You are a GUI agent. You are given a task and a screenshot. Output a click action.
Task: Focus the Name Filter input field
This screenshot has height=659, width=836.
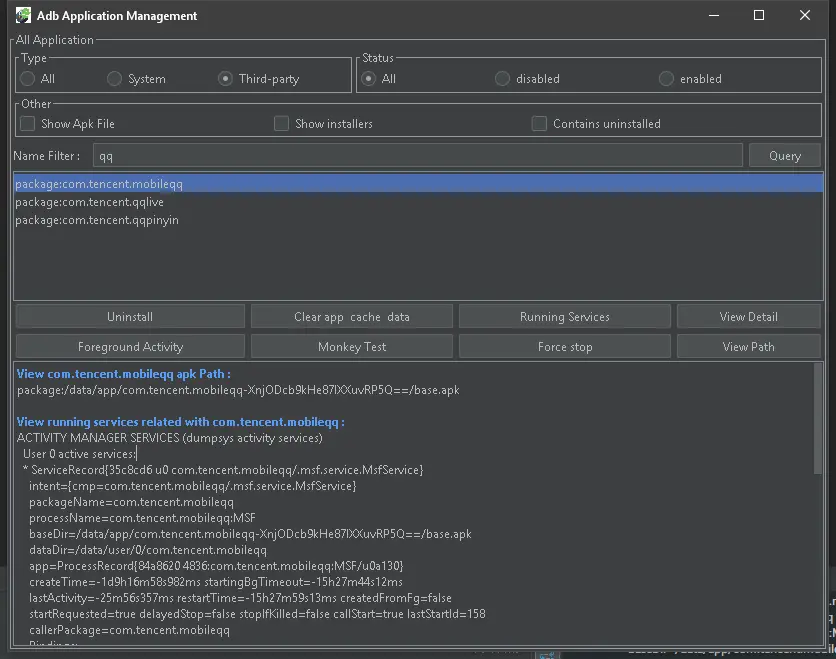coord(417,156)
